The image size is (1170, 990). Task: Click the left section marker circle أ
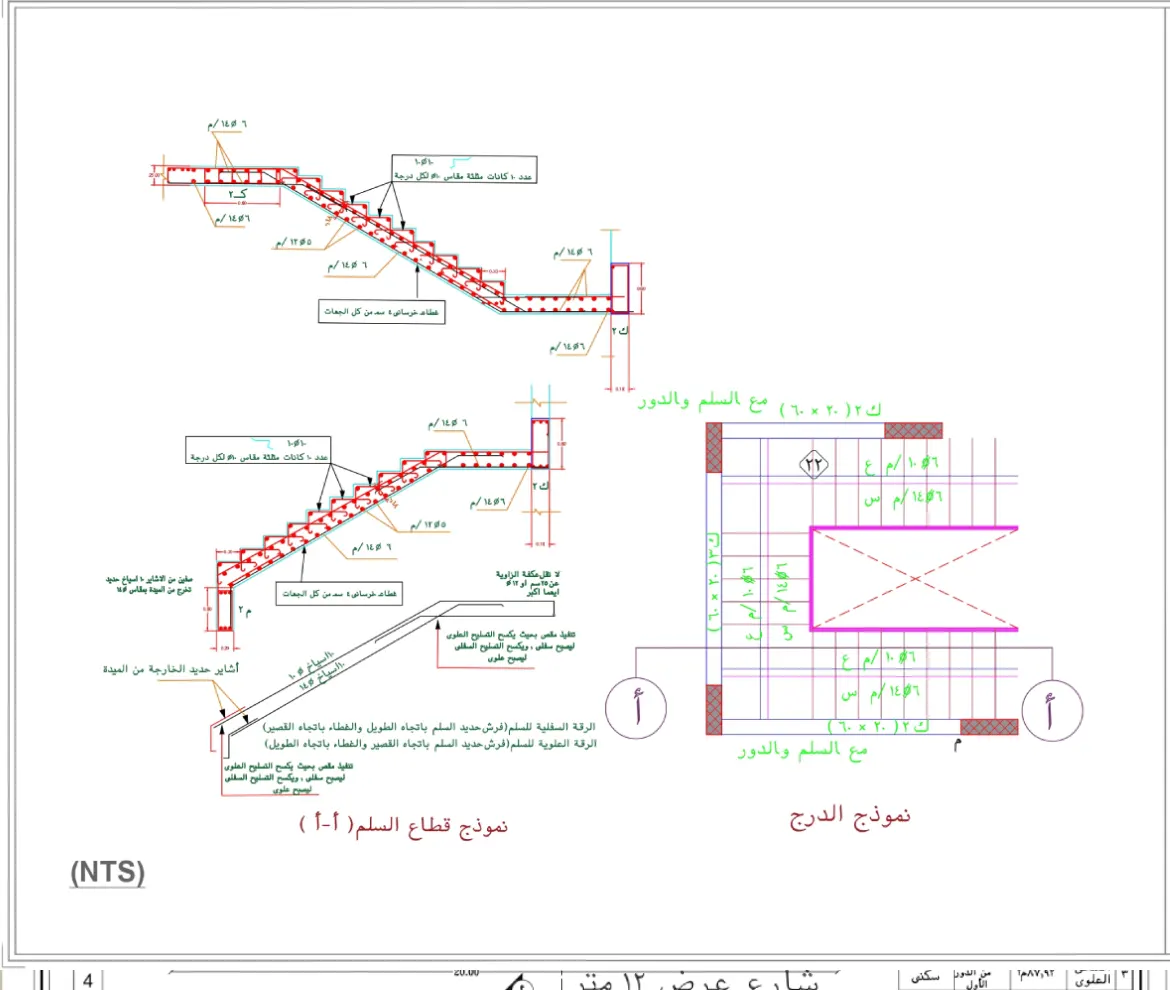[x=636, y=708]
